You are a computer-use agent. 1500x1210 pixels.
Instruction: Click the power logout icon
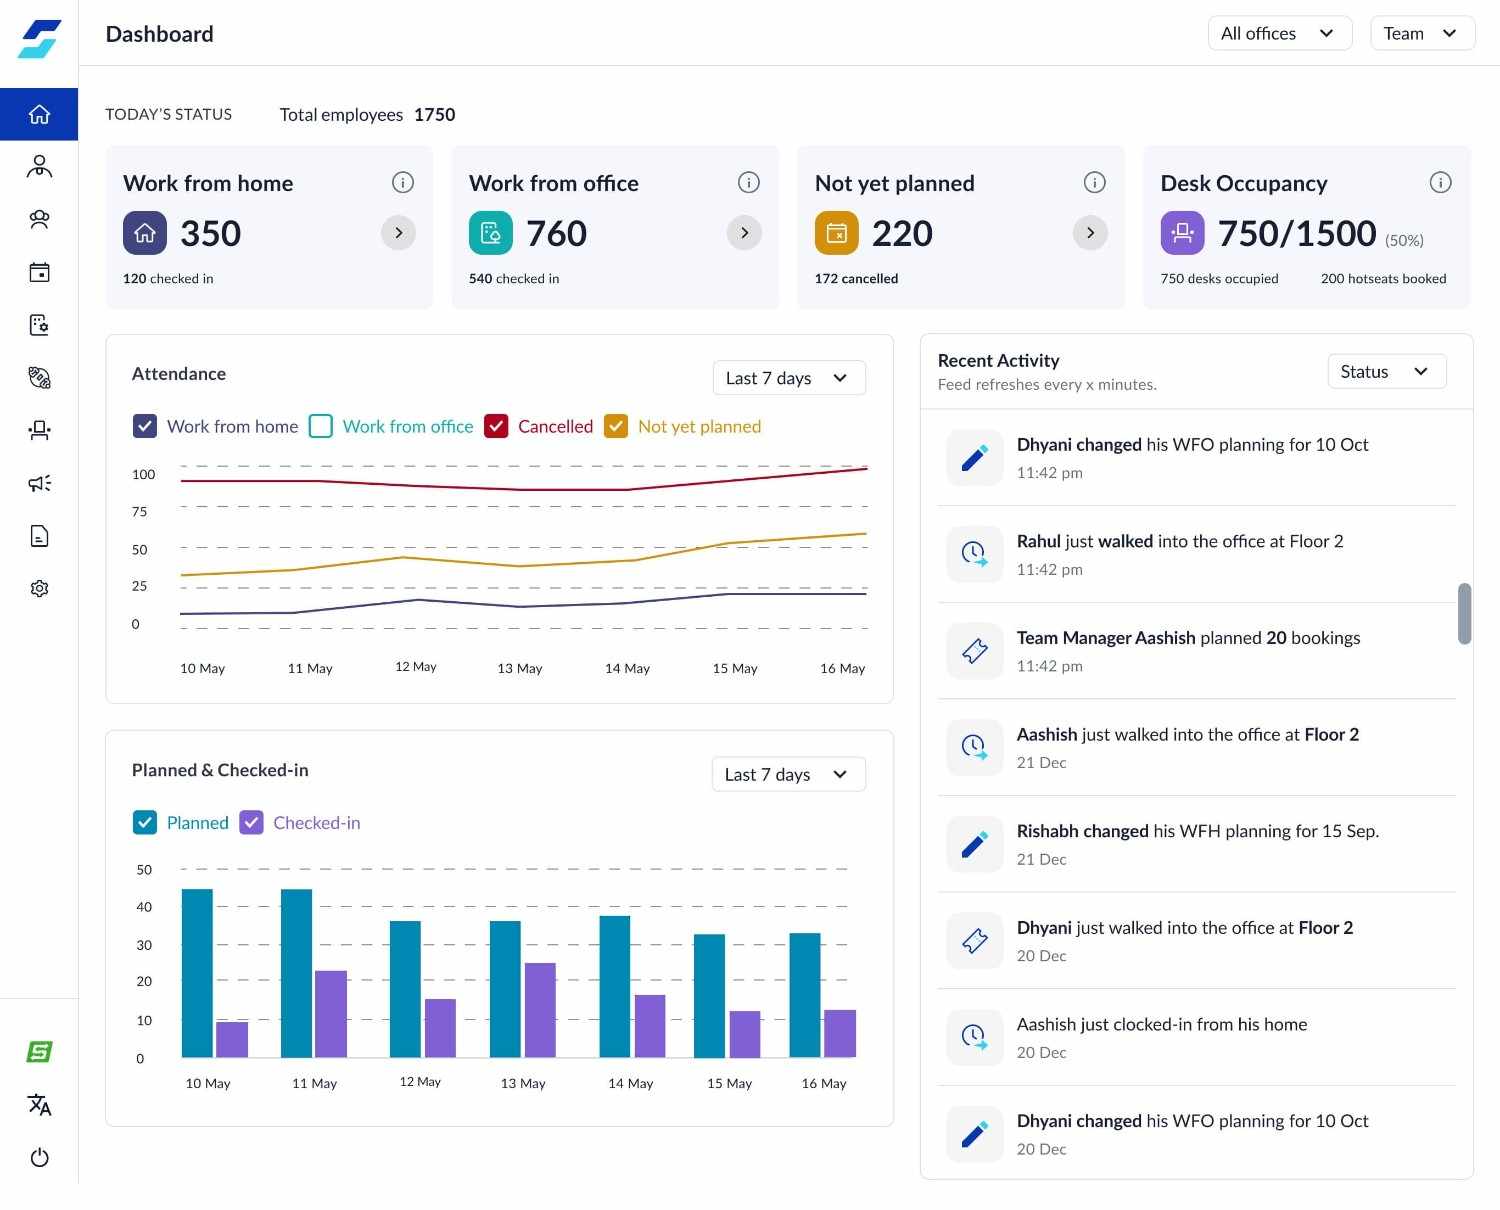[39, 1158]
